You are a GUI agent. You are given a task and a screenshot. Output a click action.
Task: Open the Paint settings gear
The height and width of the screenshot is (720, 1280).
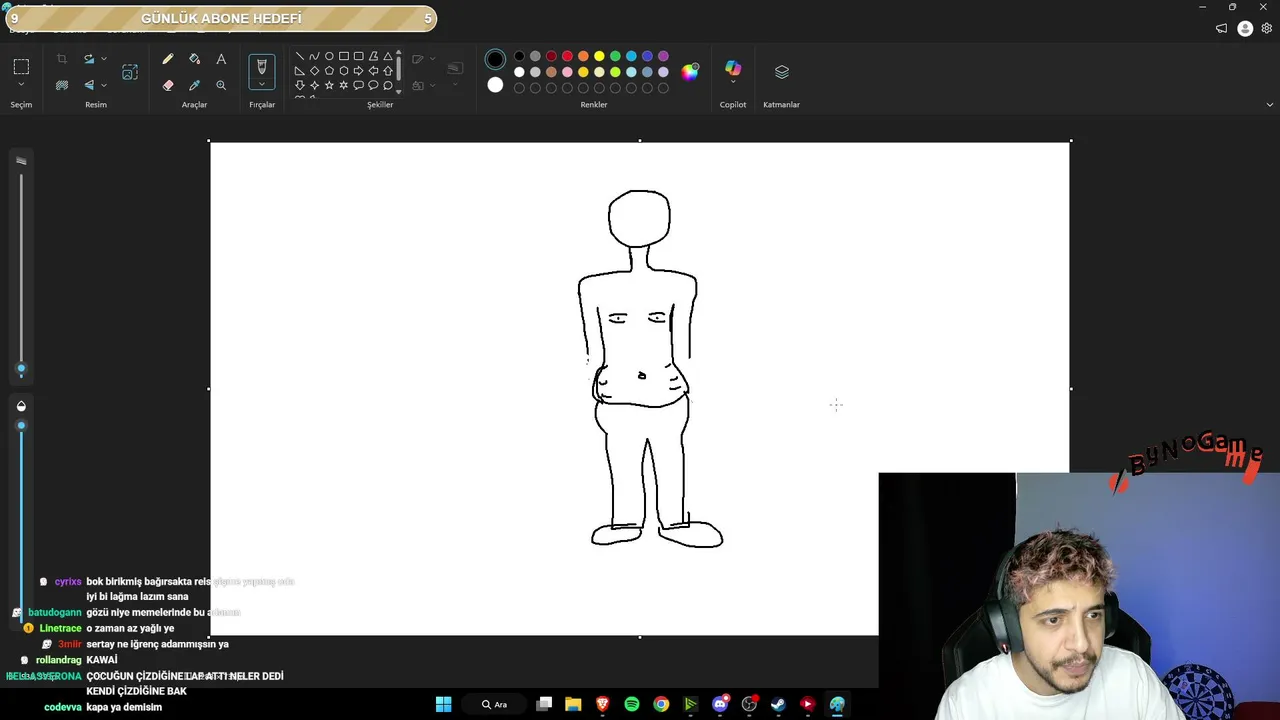(x=1267, y=28)
